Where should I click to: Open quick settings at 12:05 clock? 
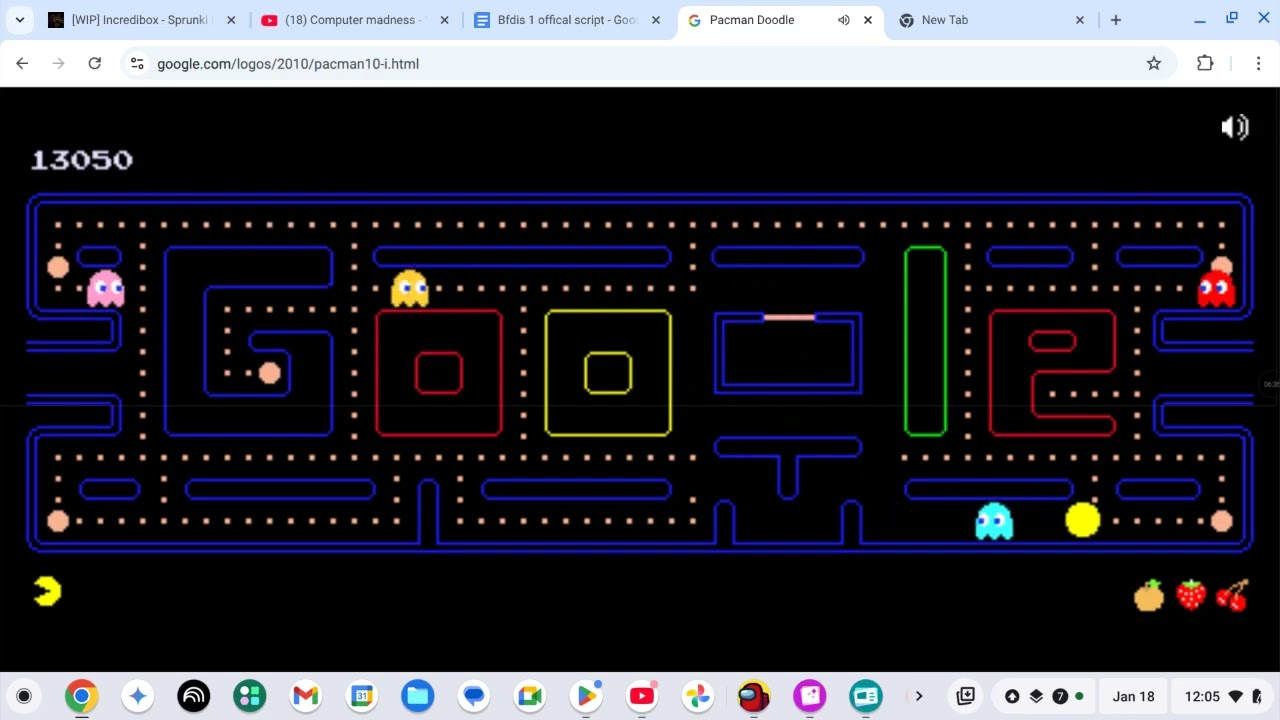tap(1222, 696)
